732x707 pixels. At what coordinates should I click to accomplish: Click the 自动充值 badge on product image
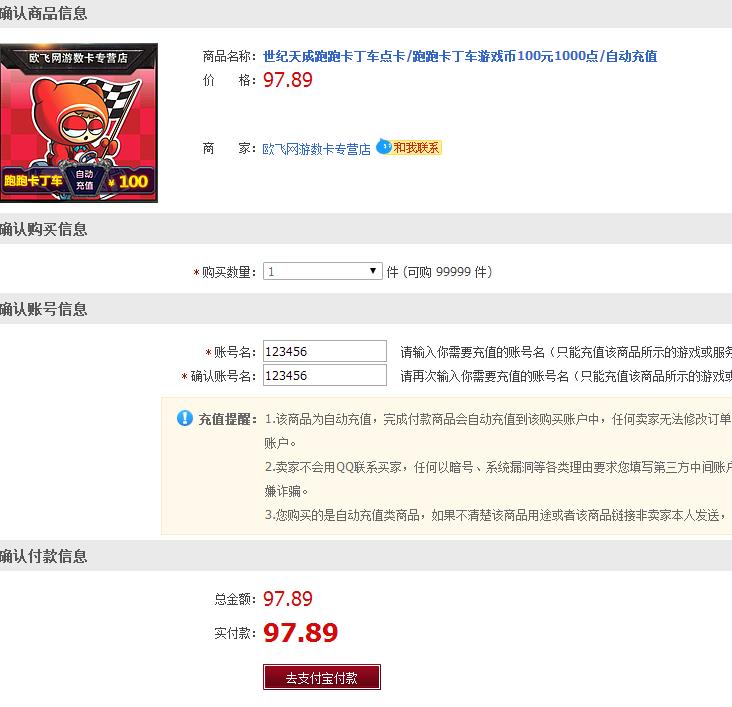(x=84, y=180)
